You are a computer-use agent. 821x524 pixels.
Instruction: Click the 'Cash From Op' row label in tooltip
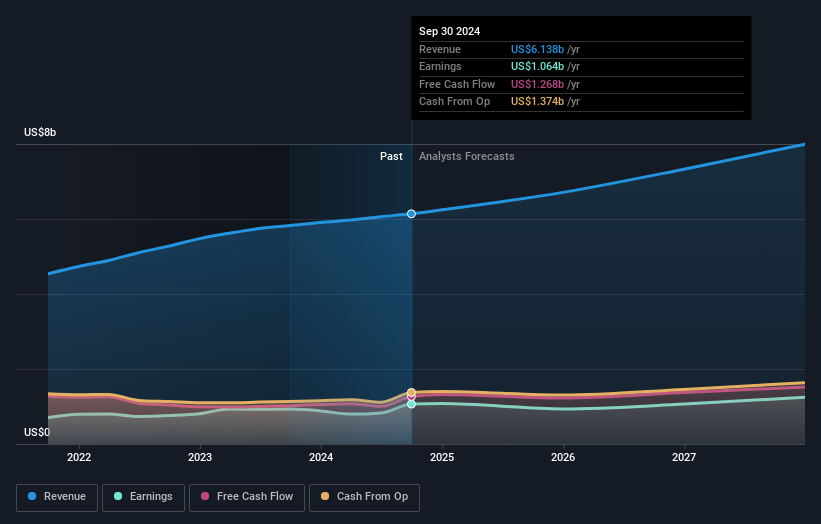click(x=454, y=102)
